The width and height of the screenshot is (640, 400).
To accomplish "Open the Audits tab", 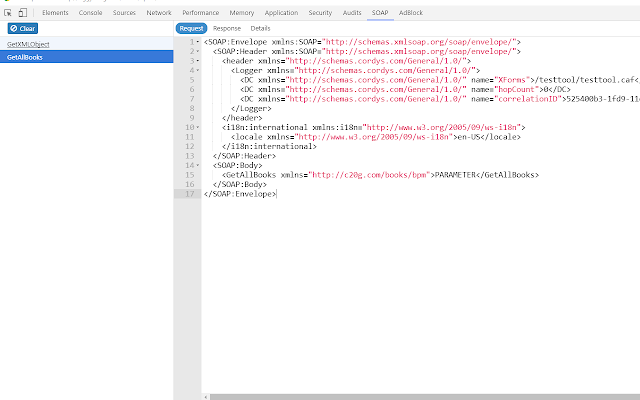I will coord(352,13).
